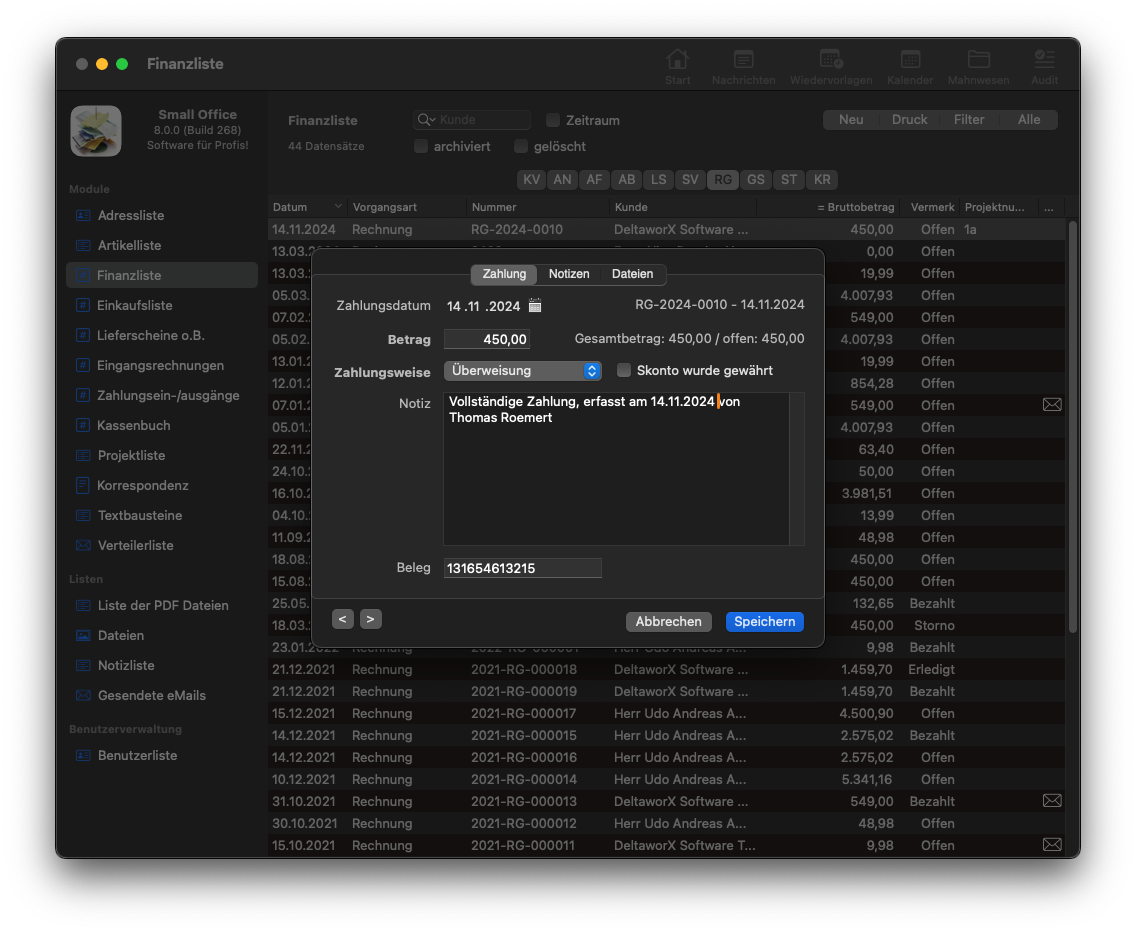
Task: Click the email icon on the 549,00 Bezahlt row
Action: tap(1052, 801)
